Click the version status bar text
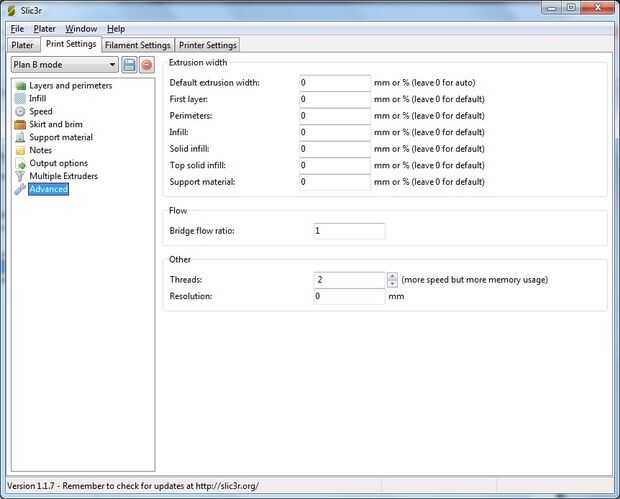The width and height of the screenshot is (620, 499). (x=133, y=486)
